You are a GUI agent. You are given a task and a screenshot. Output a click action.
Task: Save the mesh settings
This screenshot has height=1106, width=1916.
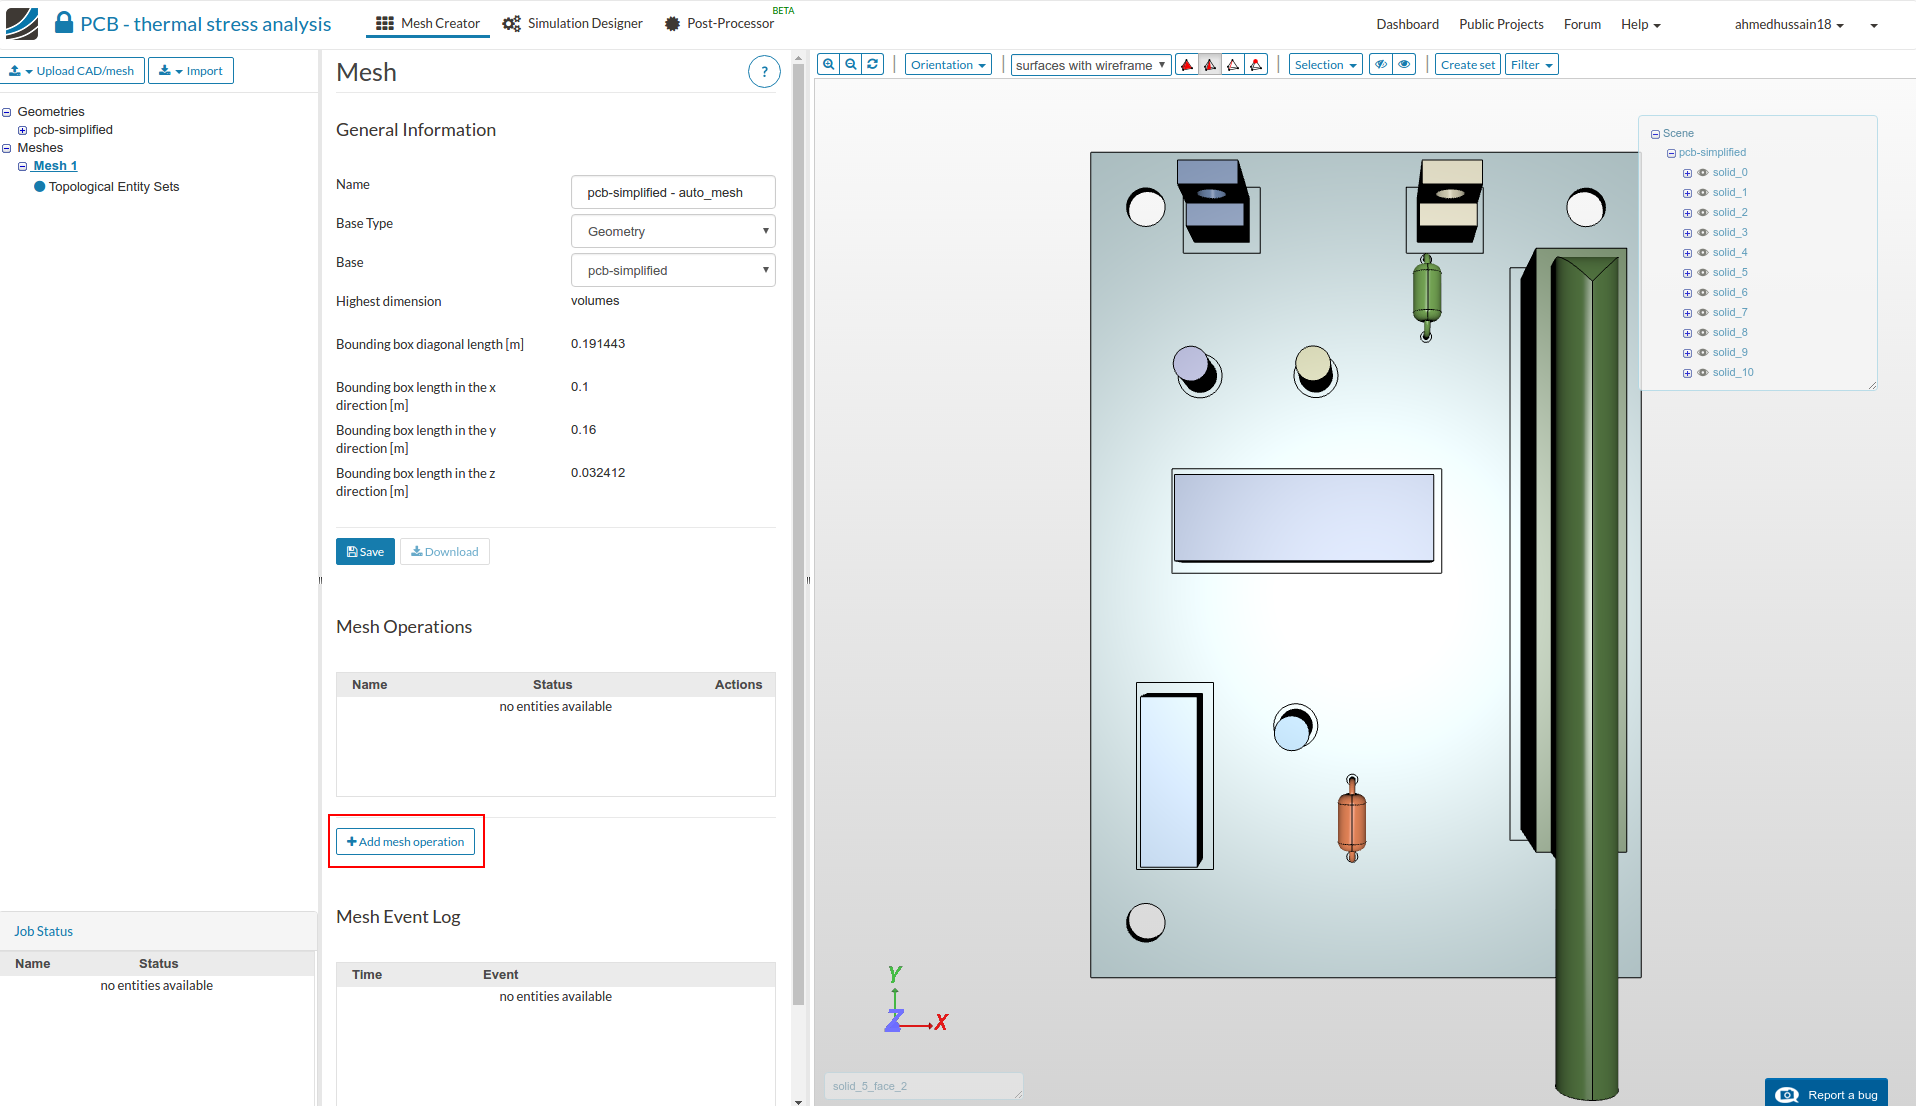tap(365, 552)
